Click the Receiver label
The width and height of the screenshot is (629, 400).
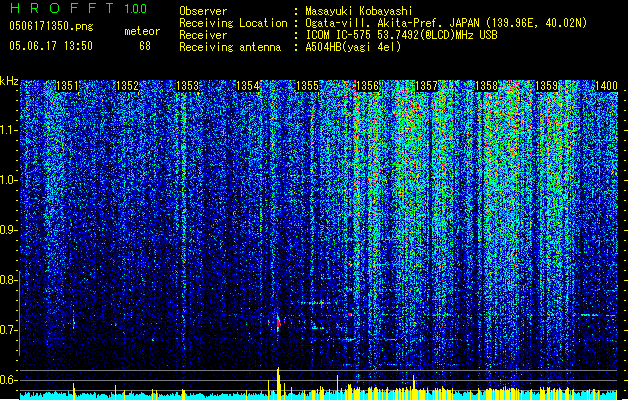[x=203, y=35]
